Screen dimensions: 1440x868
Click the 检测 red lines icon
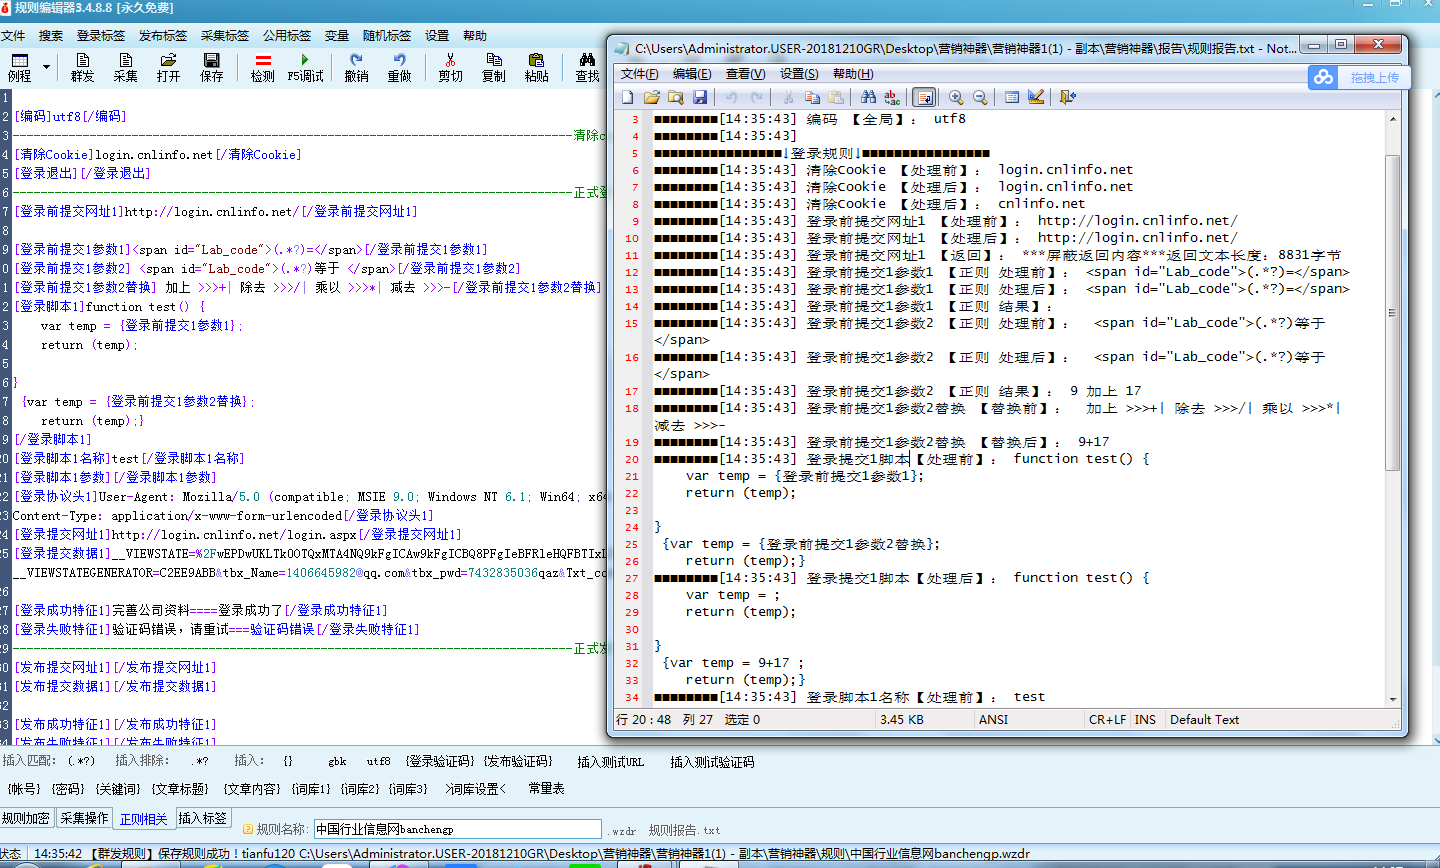pyautogui.click(x=263, y=61)
